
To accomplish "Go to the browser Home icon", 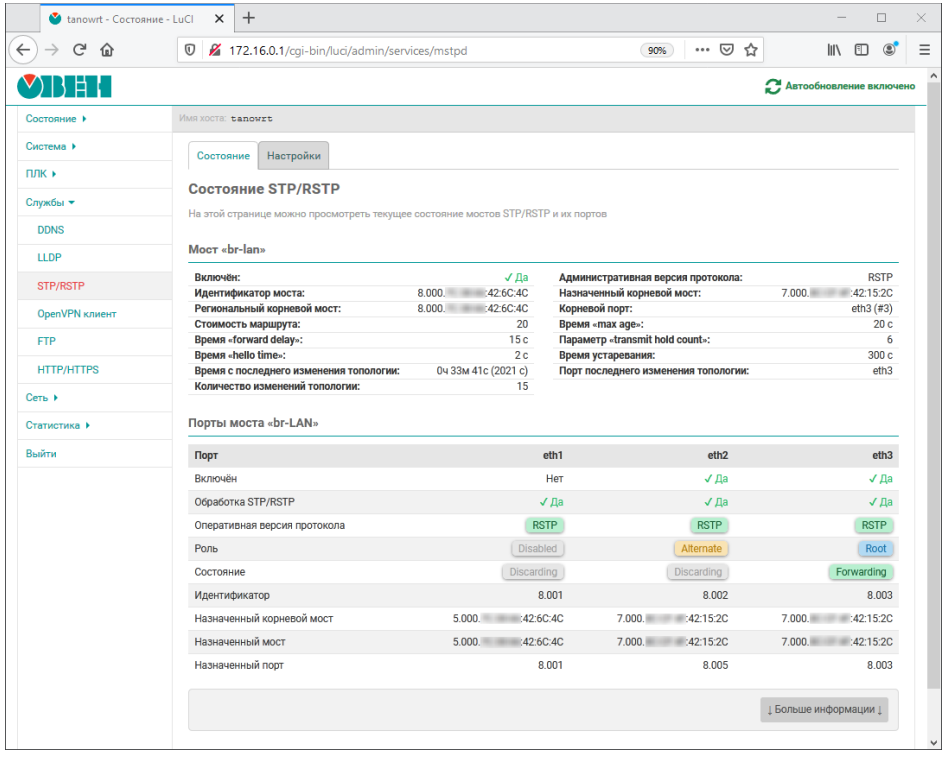I will pos(107,50).
